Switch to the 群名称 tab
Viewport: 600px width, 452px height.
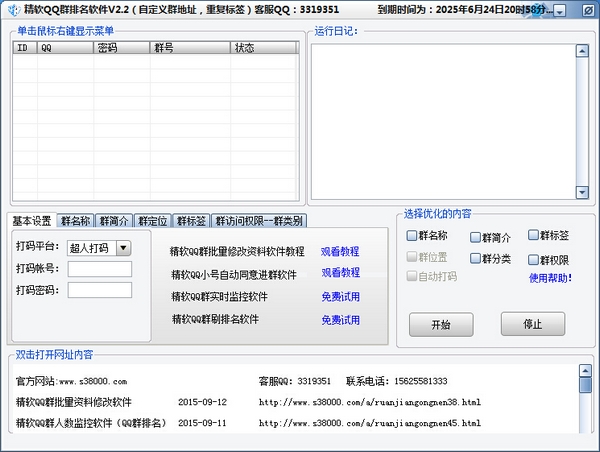pos(75,221)
